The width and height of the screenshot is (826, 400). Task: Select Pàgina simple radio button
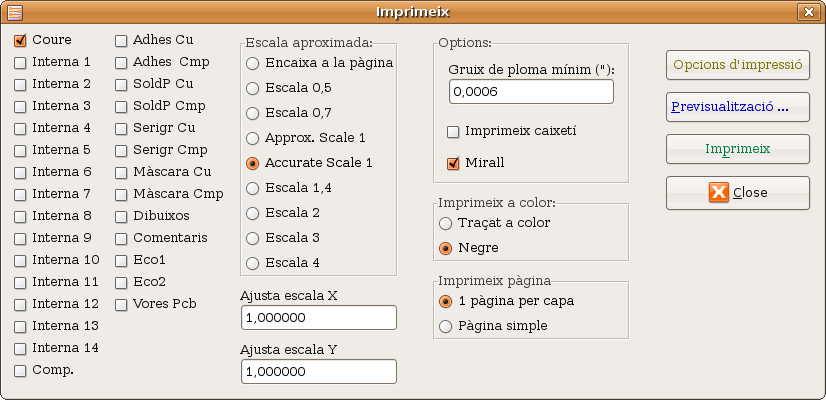click(446, 326)
